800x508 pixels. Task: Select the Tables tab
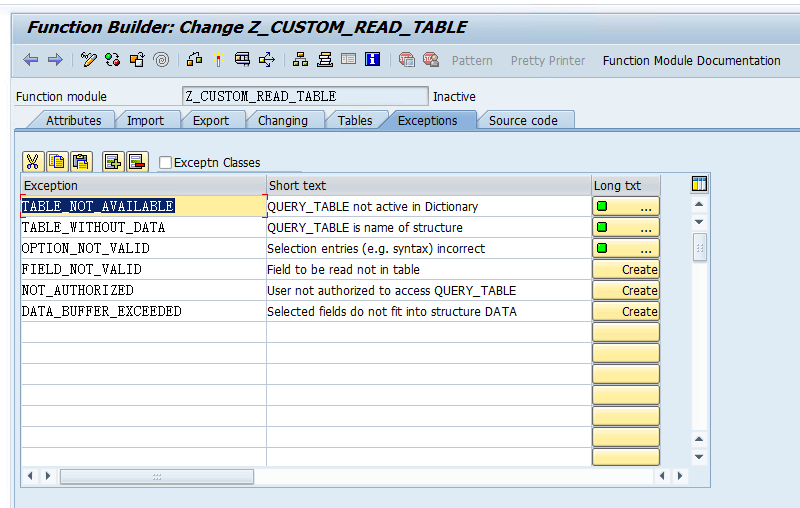[x=355, y=120]
